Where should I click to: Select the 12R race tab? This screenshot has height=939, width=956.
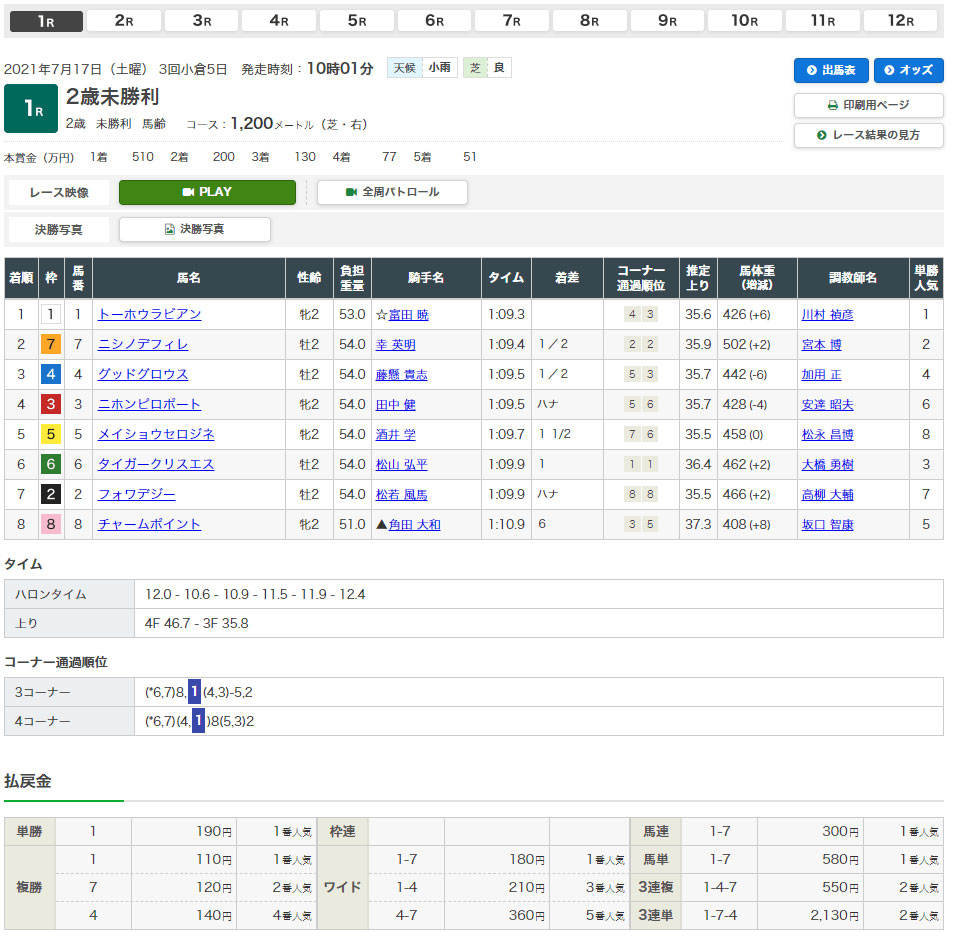coord(900,20)
